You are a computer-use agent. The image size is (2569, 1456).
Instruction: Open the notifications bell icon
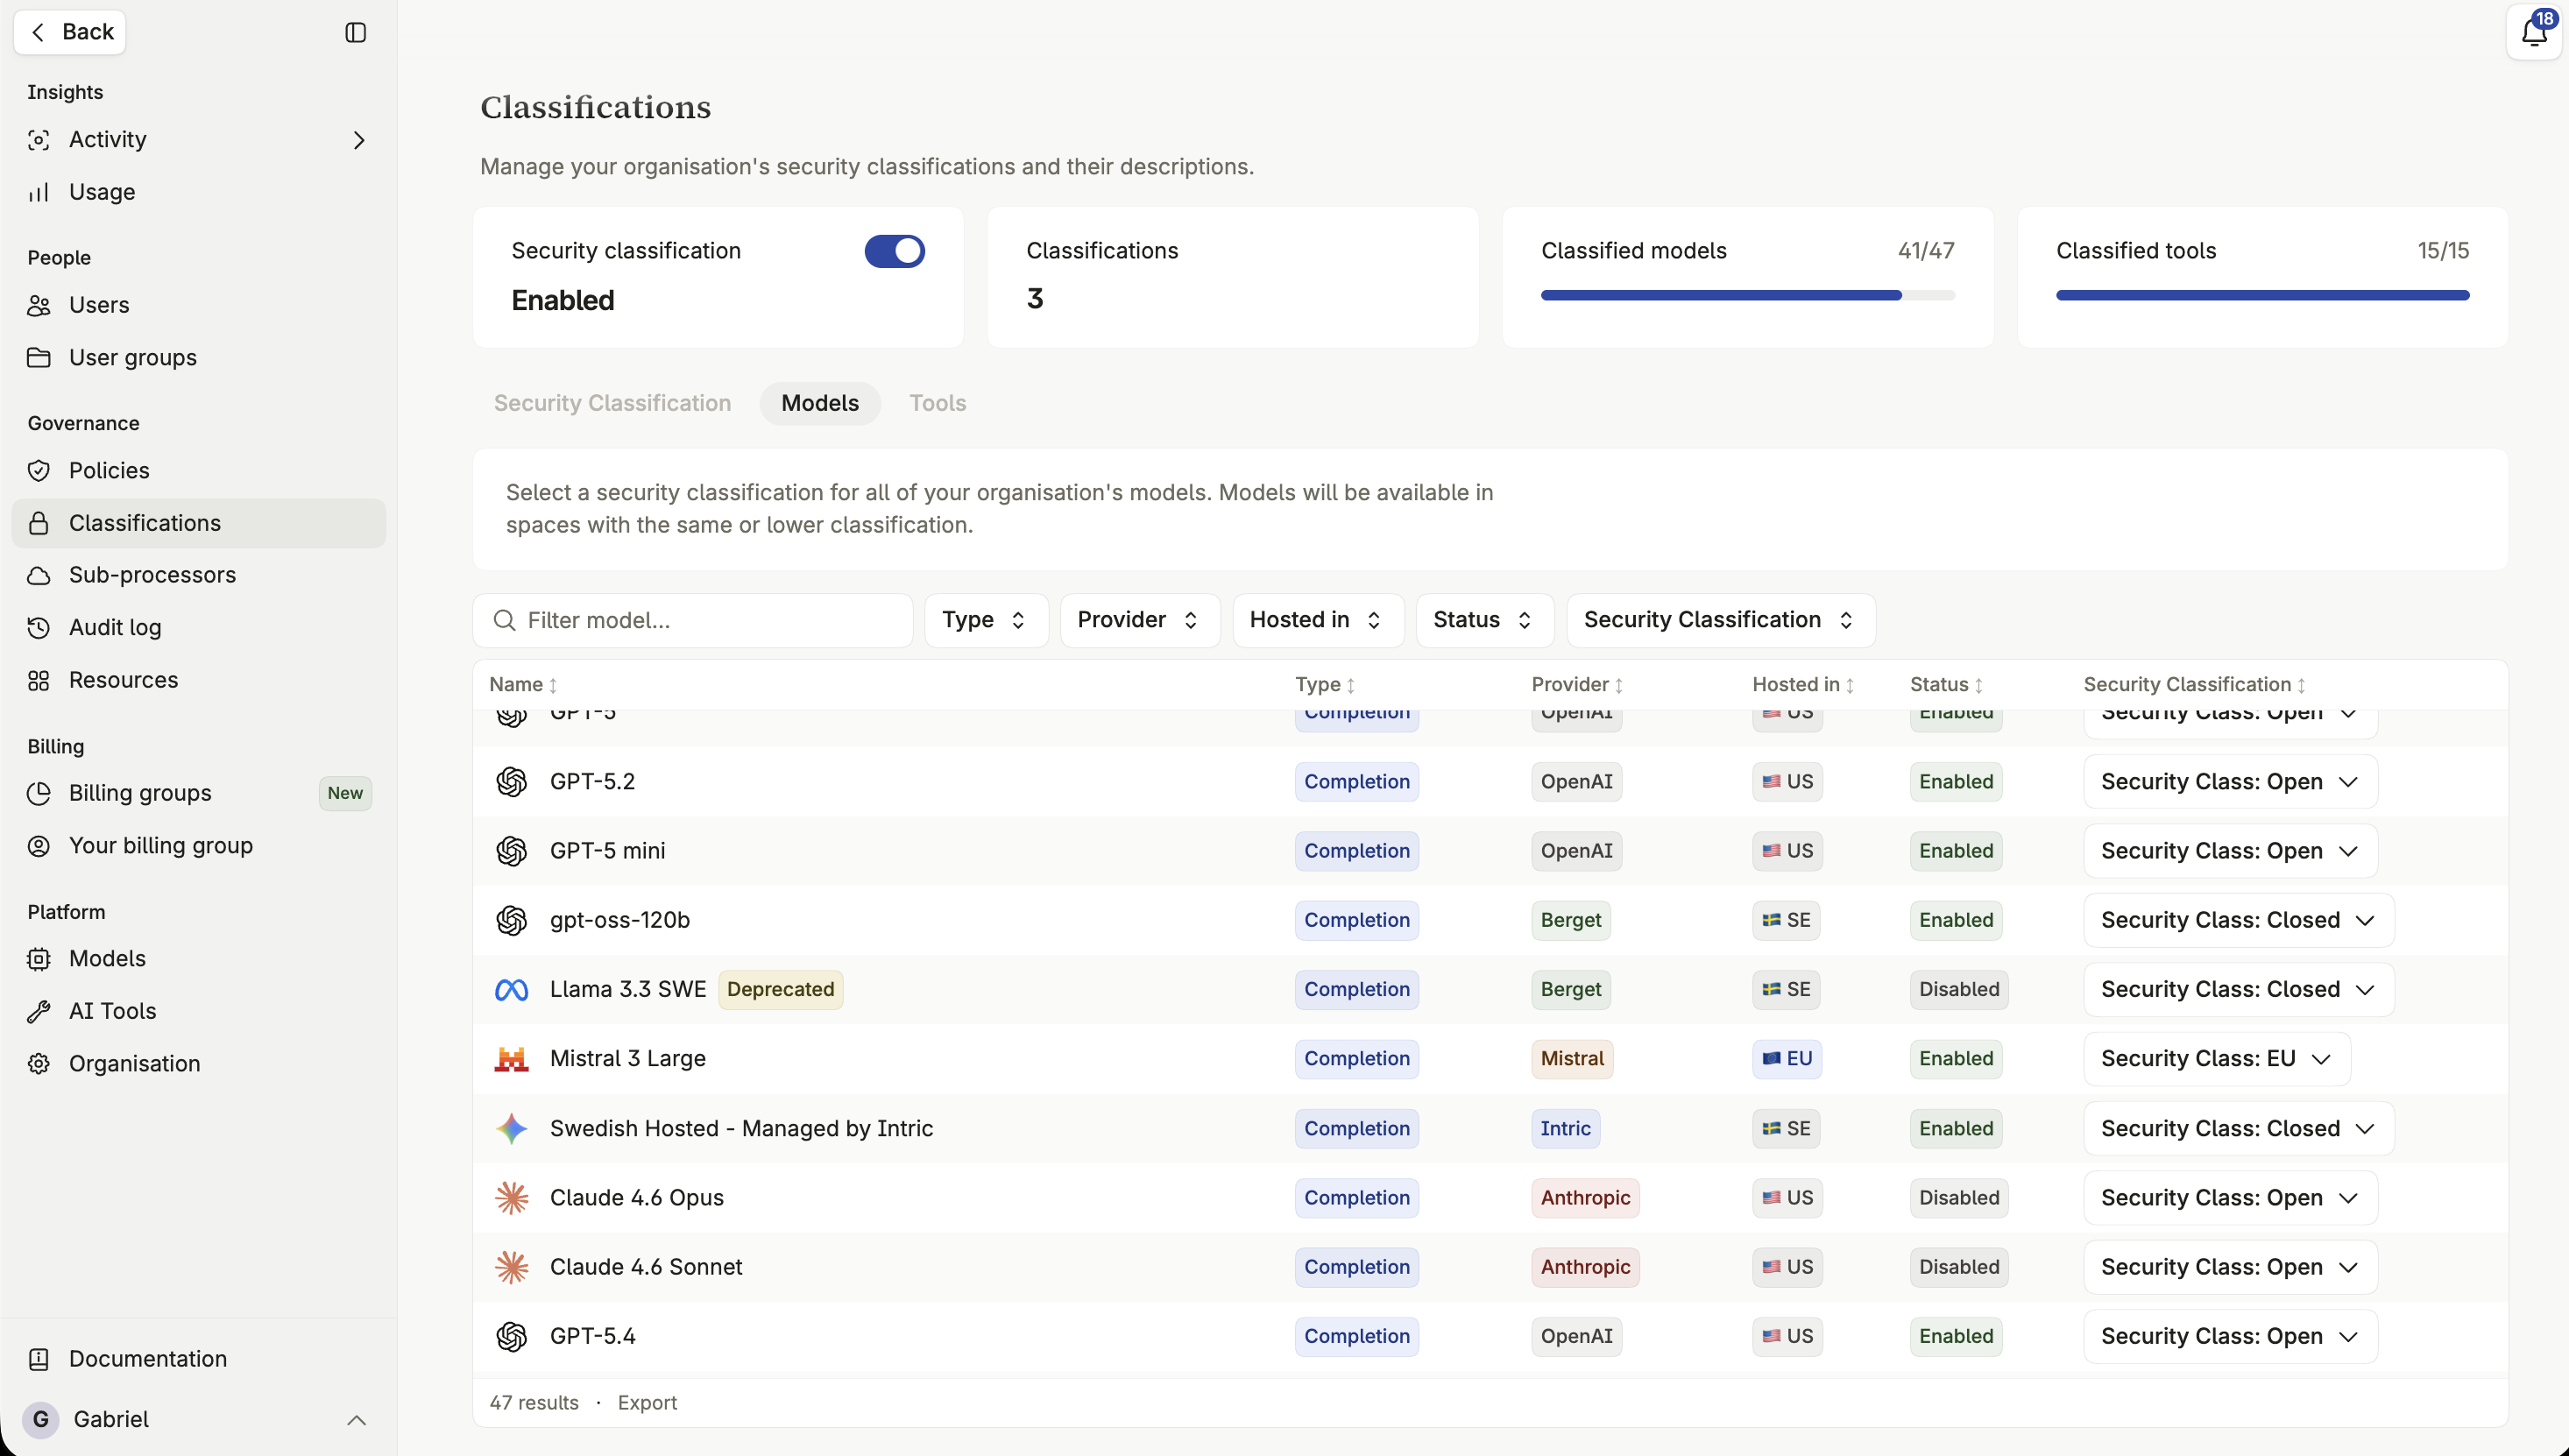click(2533, 33)
